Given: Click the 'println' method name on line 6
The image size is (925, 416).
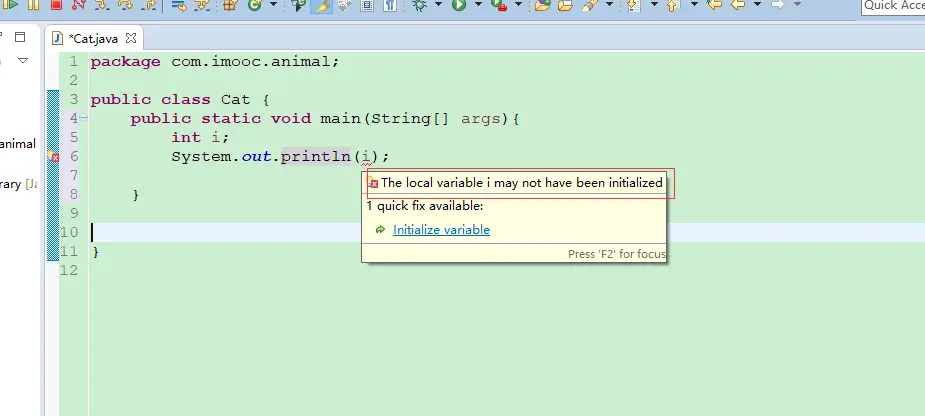Looking at the screenshot, I should (316, 157).
